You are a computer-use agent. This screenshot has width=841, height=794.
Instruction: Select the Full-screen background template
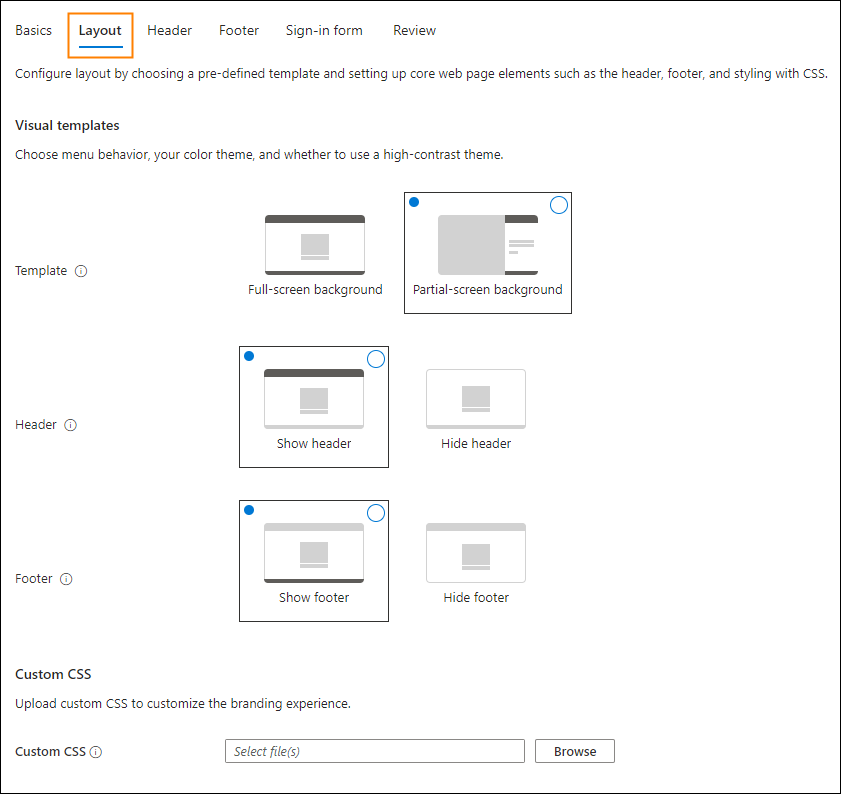[315, 255]
